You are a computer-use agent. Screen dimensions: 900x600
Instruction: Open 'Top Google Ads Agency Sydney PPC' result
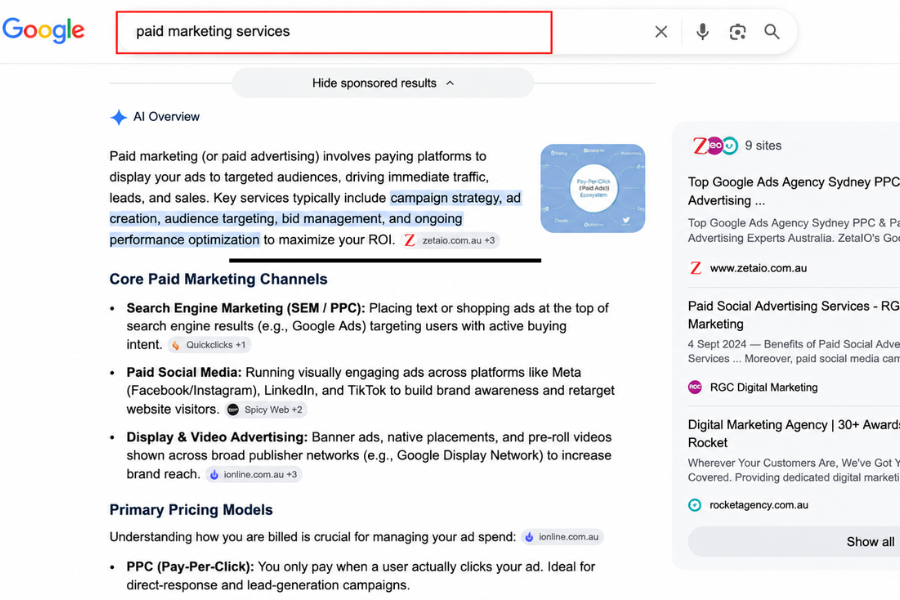(x=794, y=191)
